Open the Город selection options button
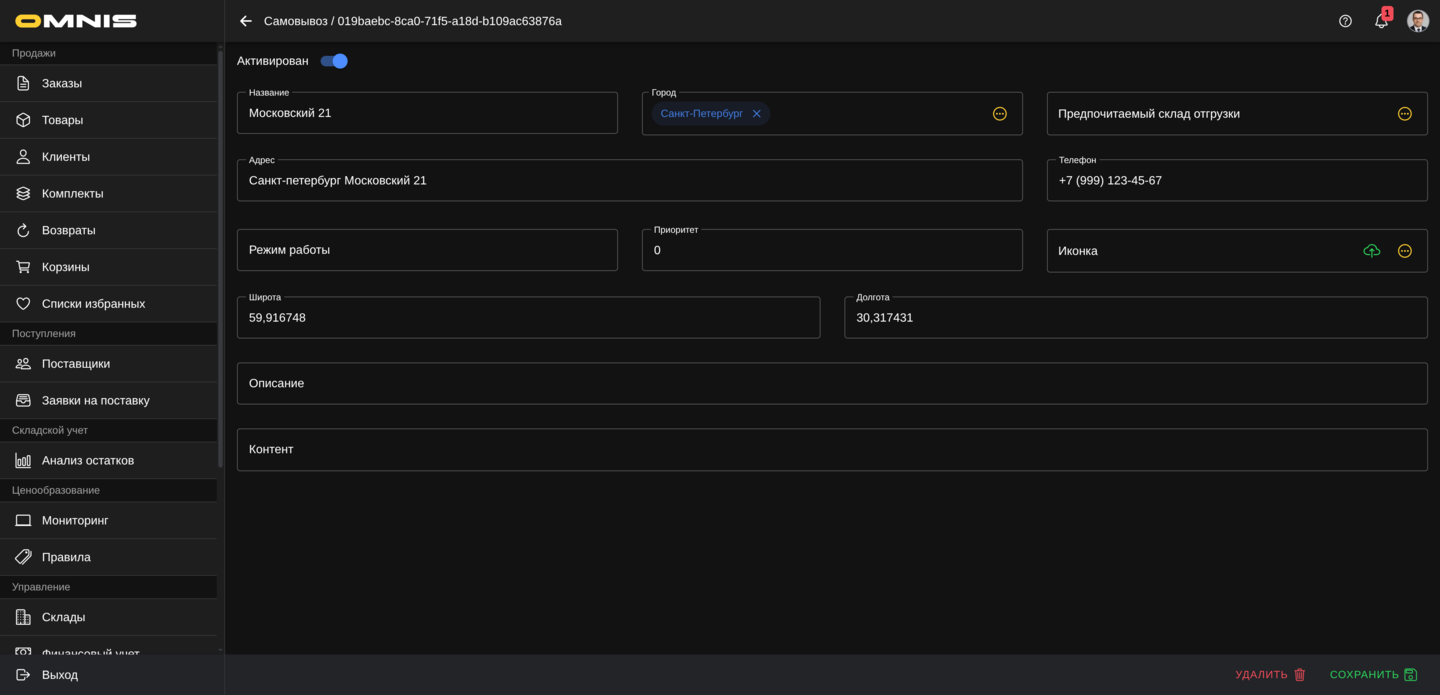 tap(999, 114)
